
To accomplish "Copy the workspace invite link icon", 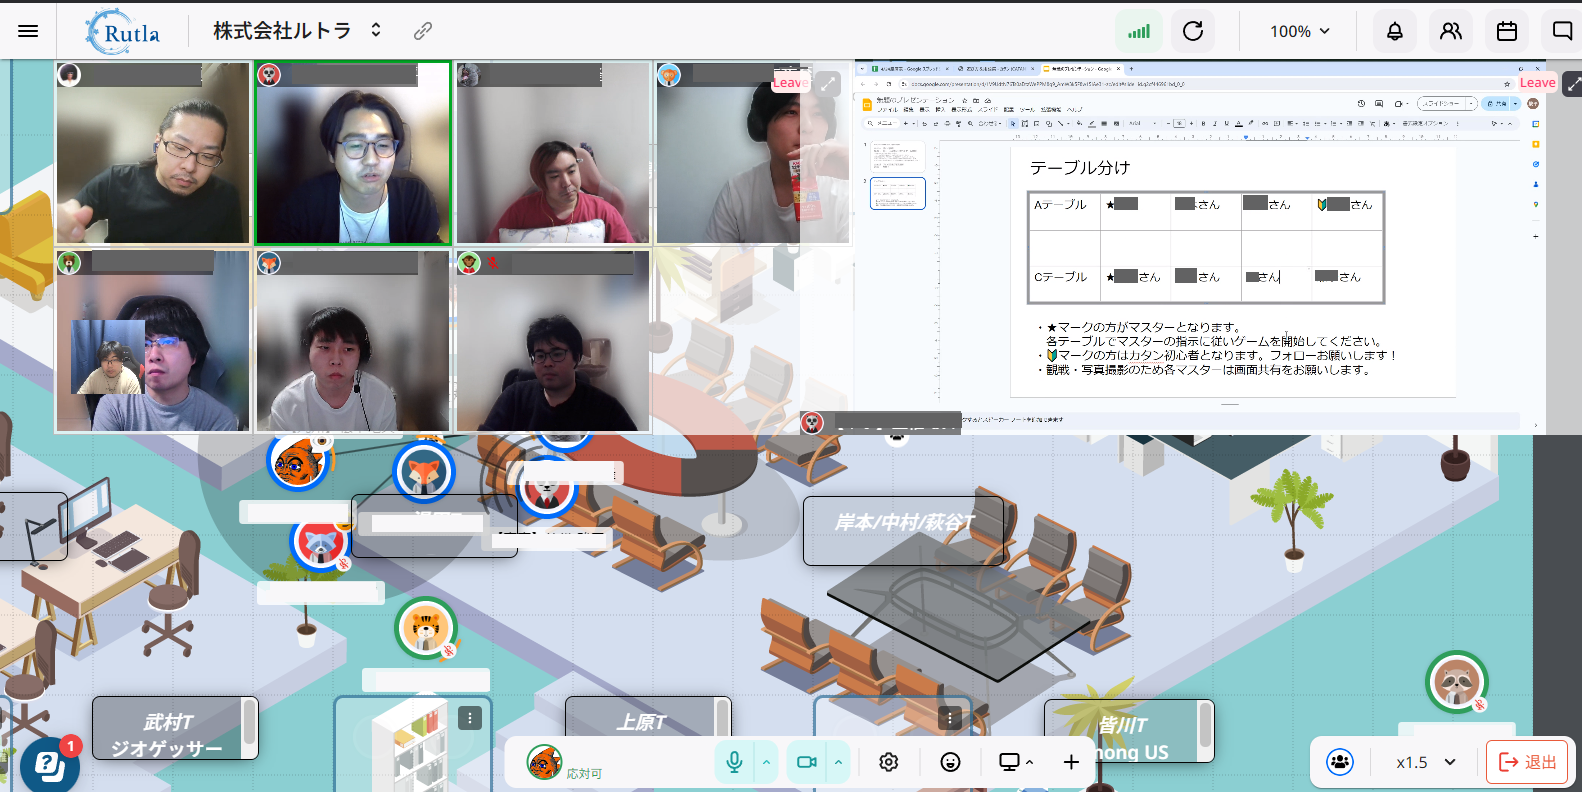I will coord(423,31).
